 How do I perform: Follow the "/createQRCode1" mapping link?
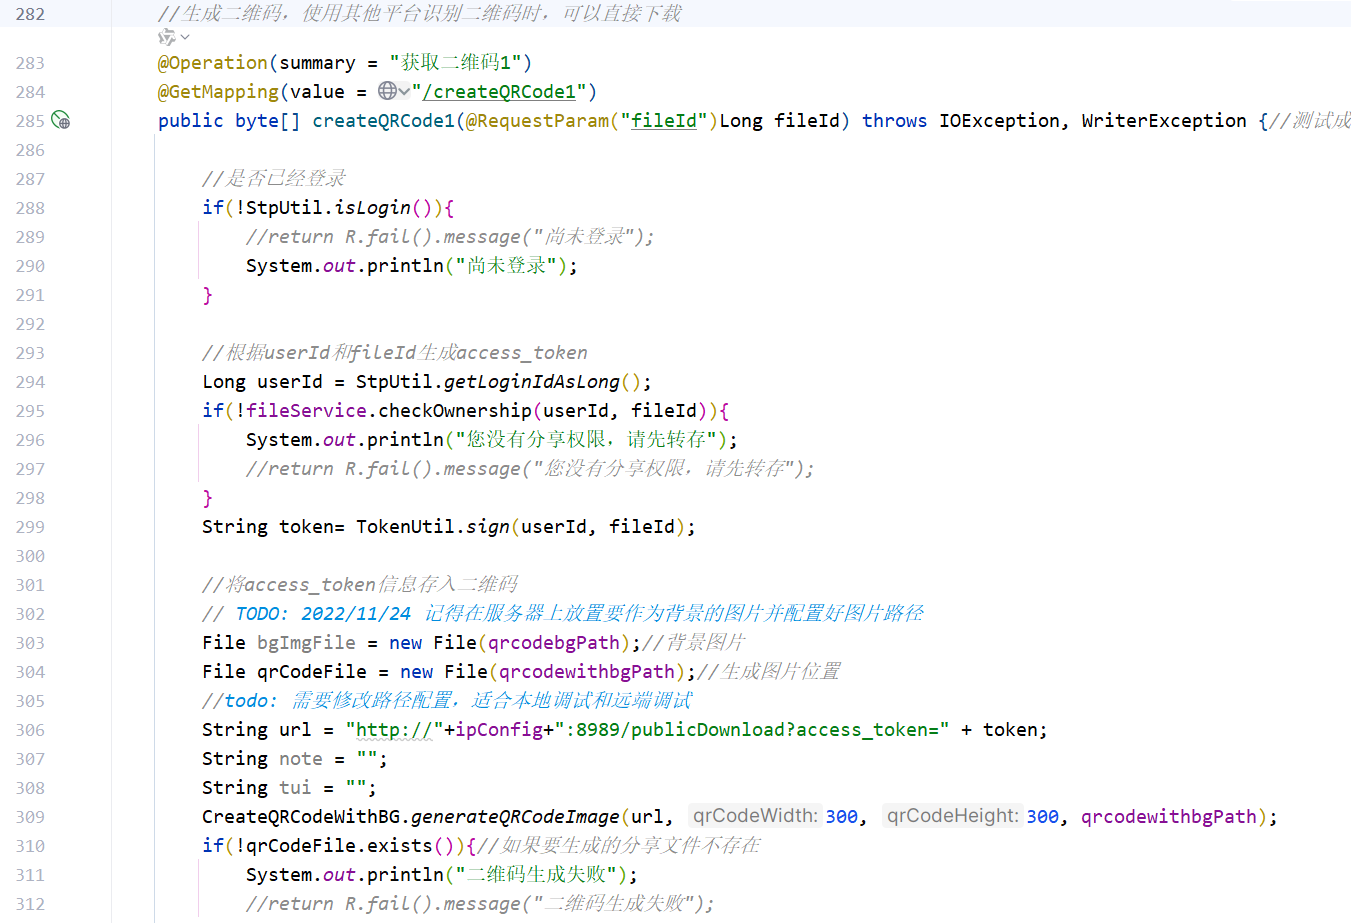click(x=499, y=91)
